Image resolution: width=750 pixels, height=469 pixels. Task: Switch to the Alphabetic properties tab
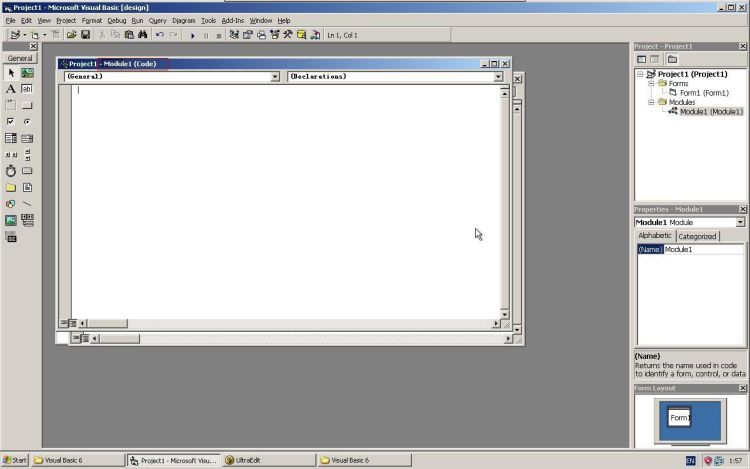pyautogui.click(x=655, y=236)
